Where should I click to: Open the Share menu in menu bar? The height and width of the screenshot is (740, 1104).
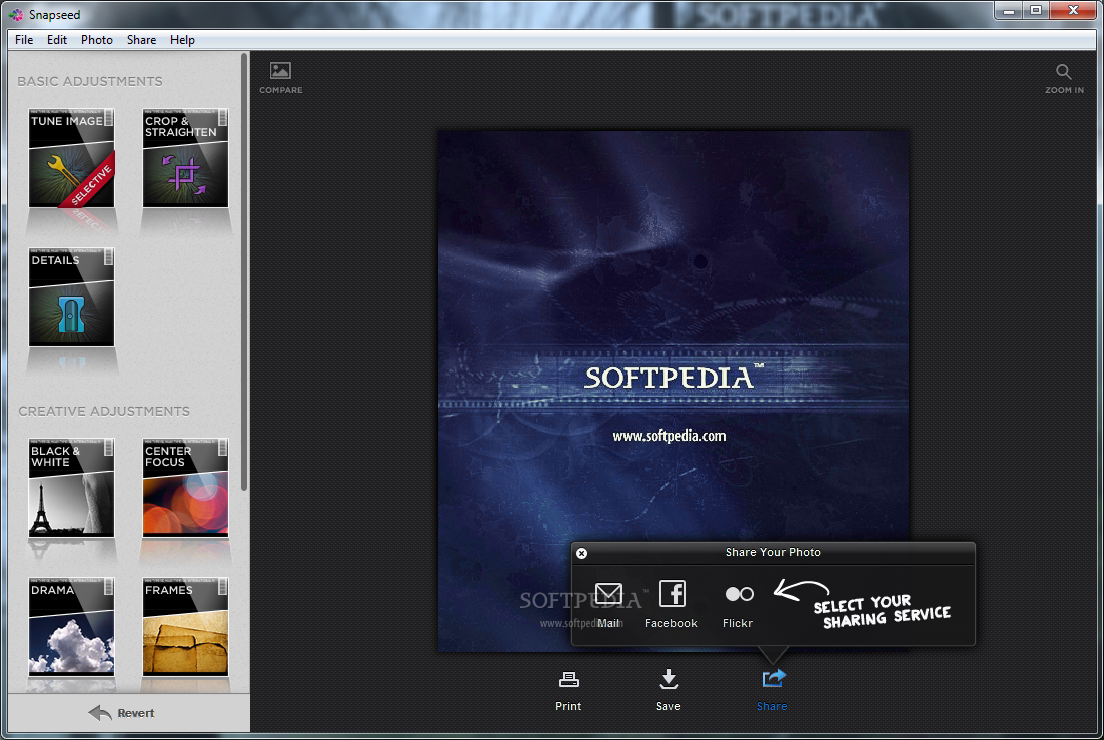[x=142, y=40]
